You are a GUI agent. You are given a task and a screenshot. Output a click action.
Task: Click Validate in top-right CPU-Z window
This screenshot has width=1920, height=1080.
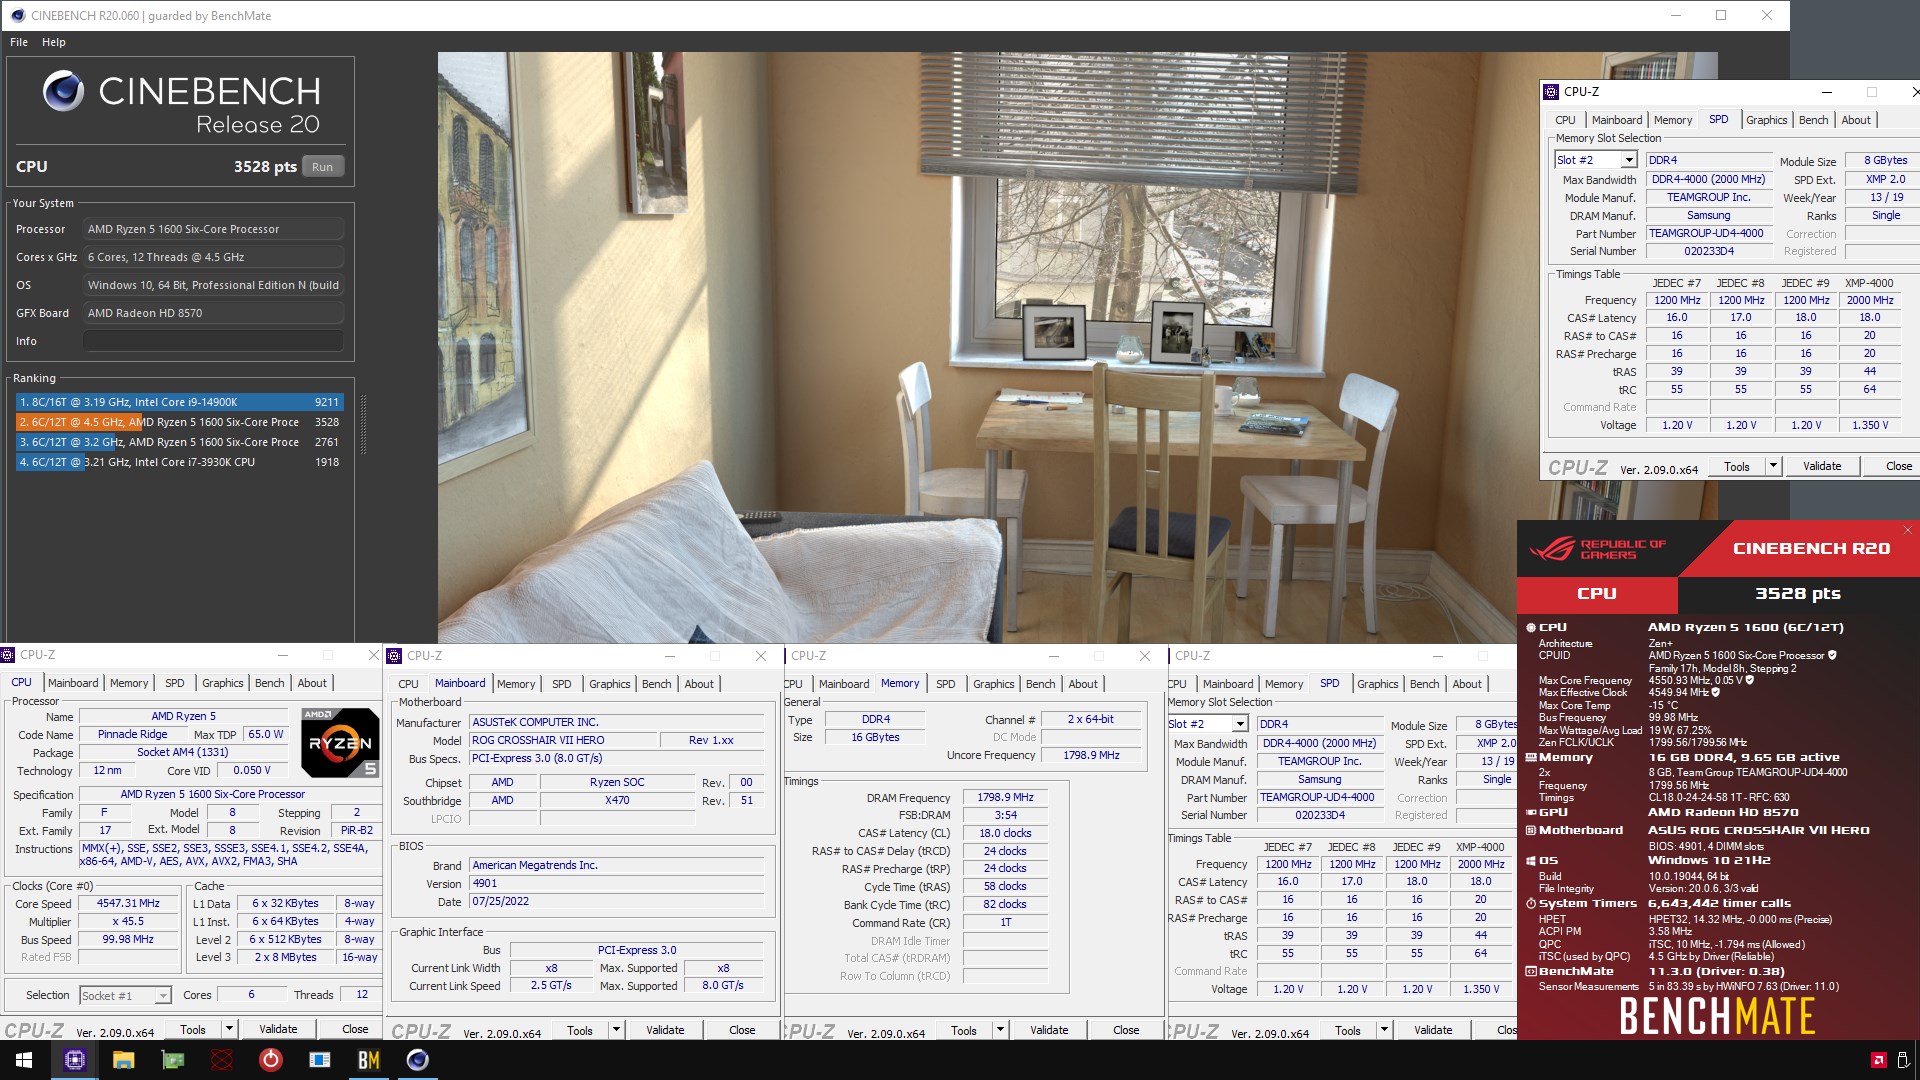point(1821,466)
